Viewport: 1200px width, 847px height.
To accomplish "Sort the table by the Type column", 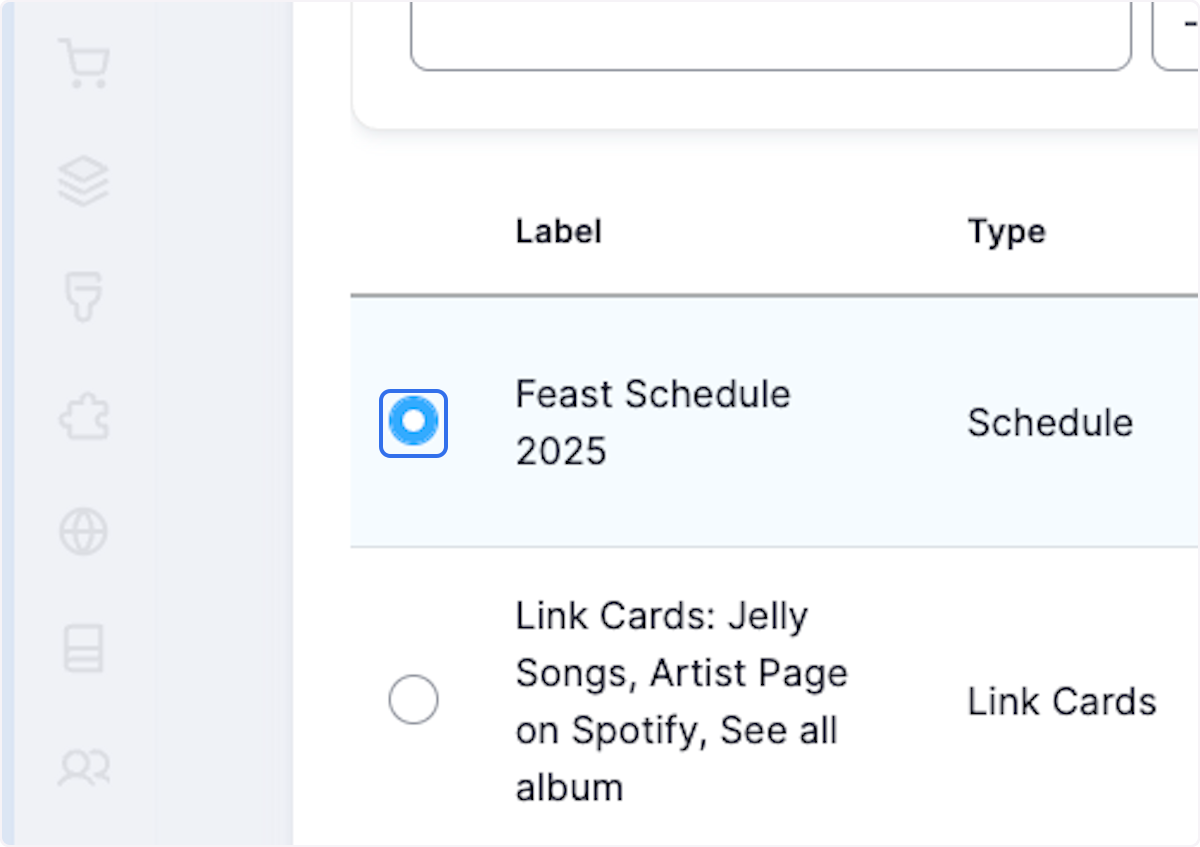I will click(x=1006, y=231).
